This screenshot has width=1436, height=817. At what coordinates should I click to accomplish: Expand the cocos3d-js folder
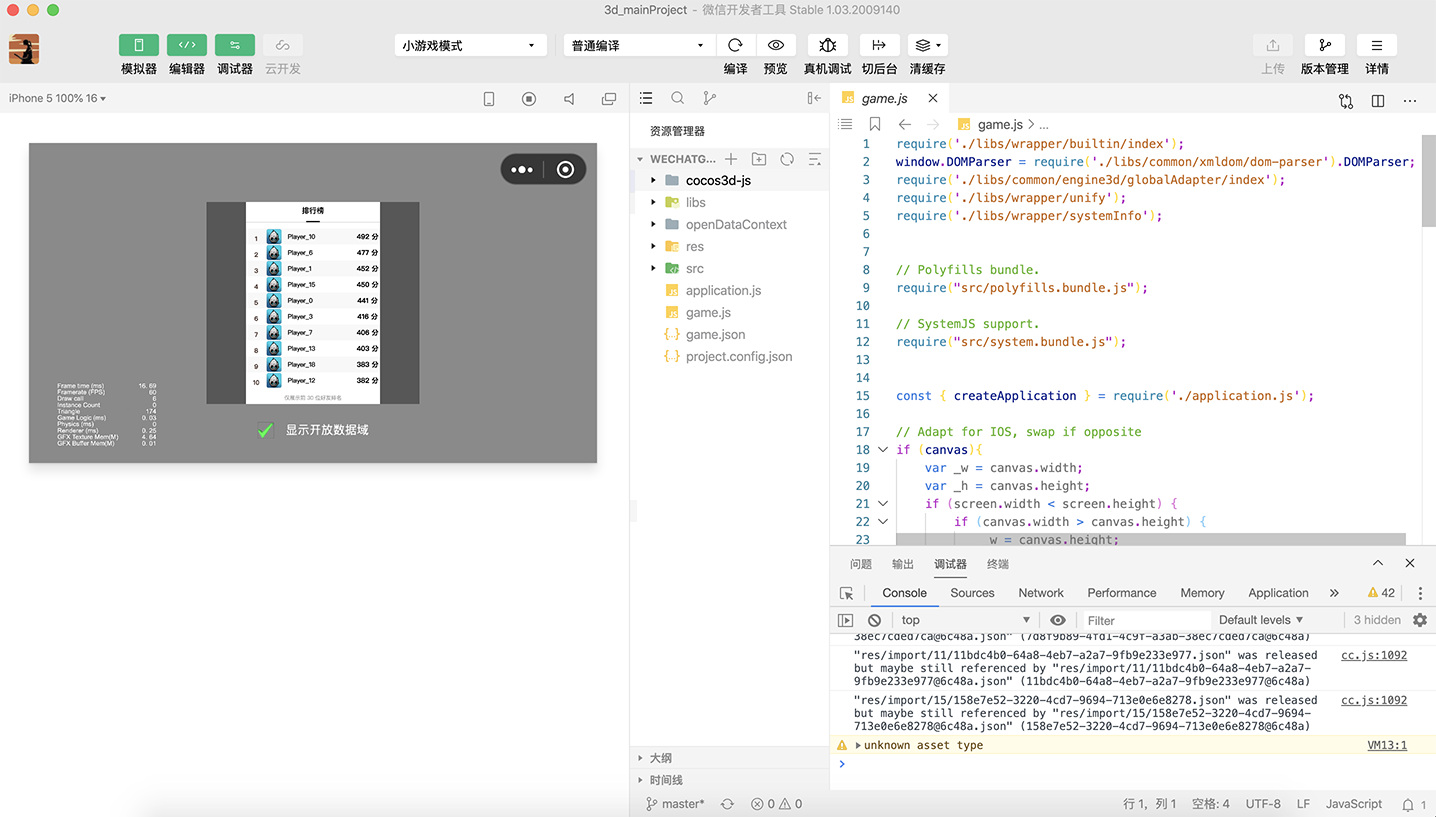click(x=654, y=180)
